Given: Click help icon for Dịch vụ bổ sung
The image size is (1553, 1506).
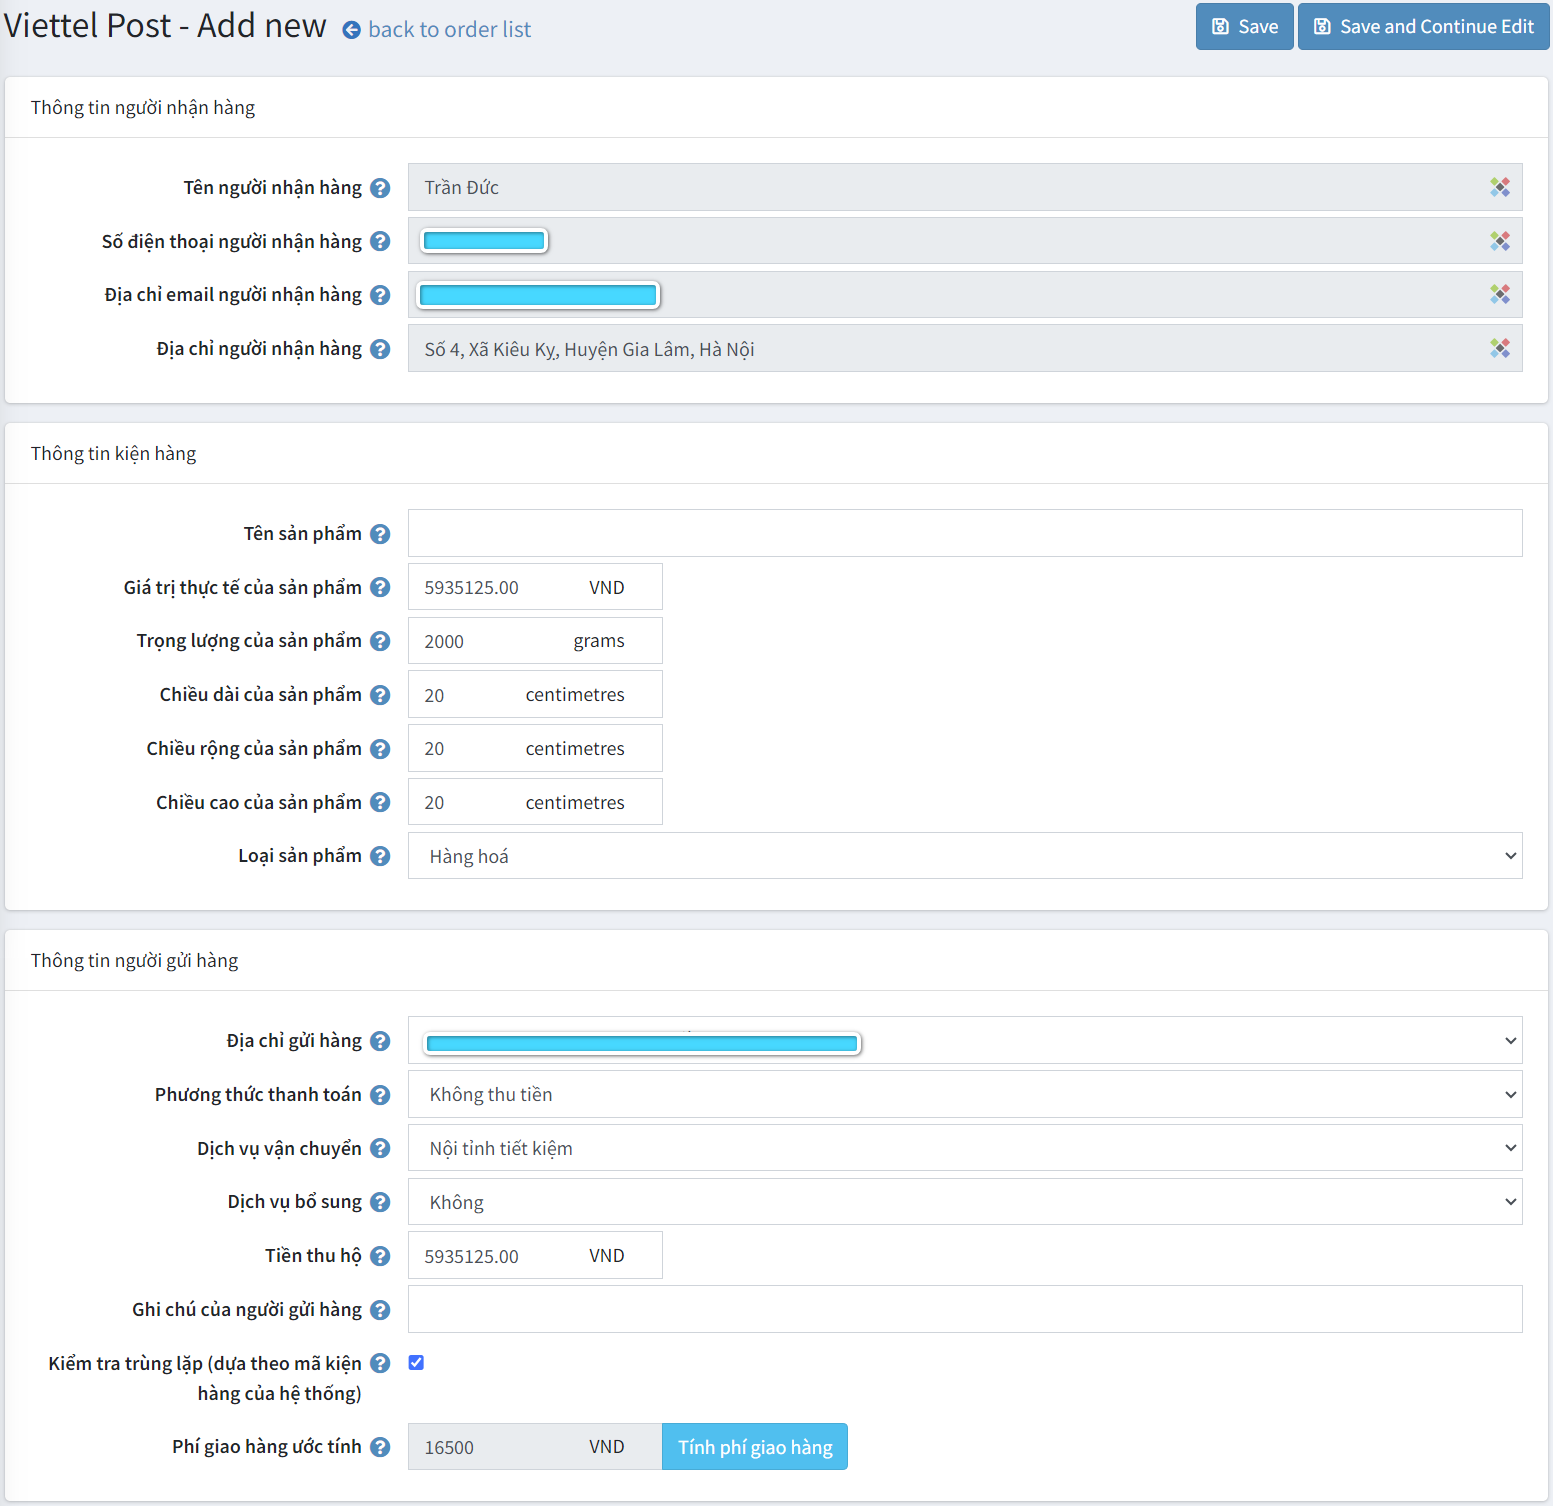Looking at the screenshot, I should coord(380,1202).
